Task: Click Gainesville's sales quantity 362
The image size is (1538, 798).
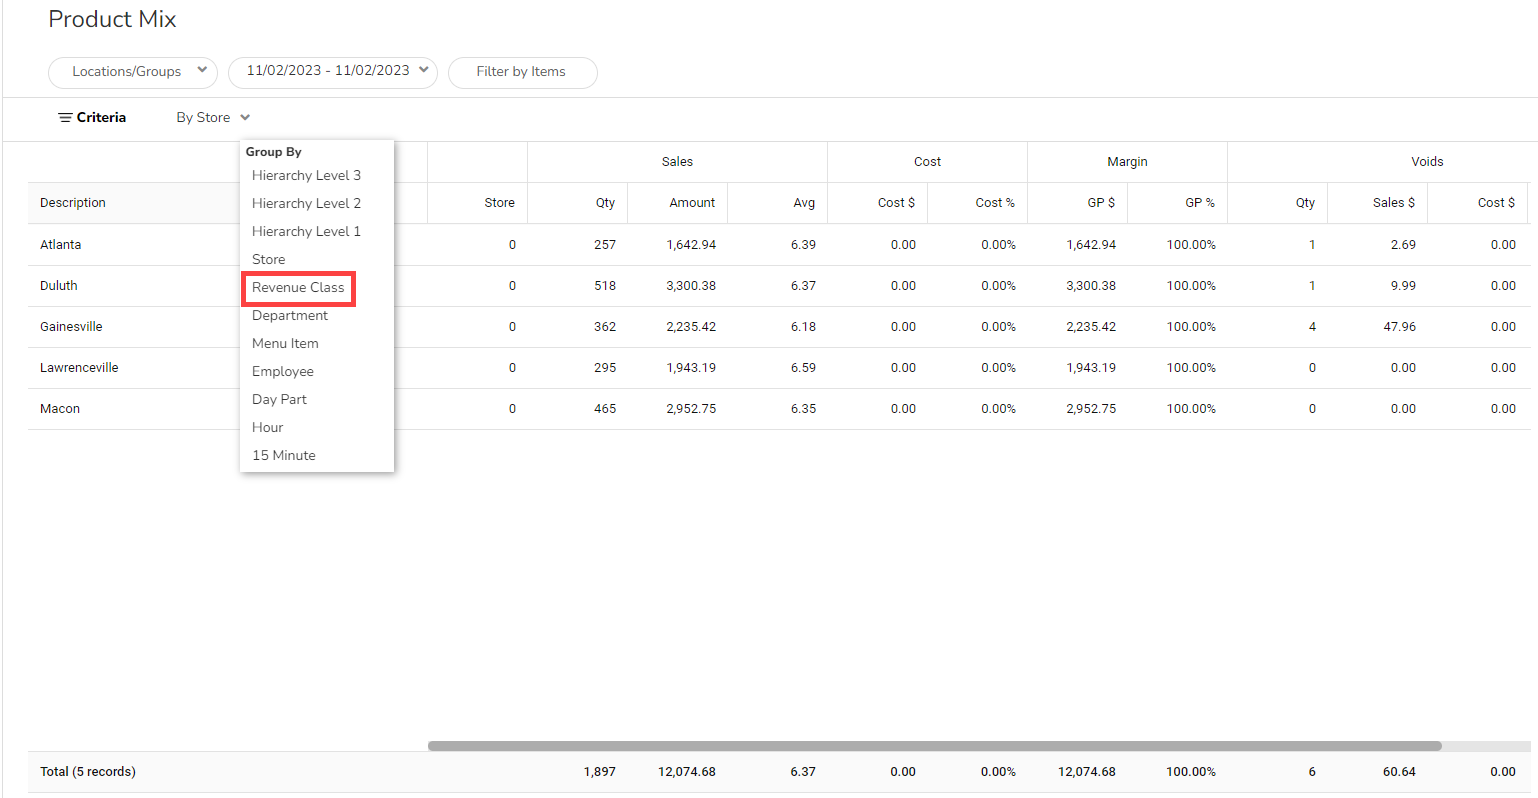Action: (x=605, y=327)
